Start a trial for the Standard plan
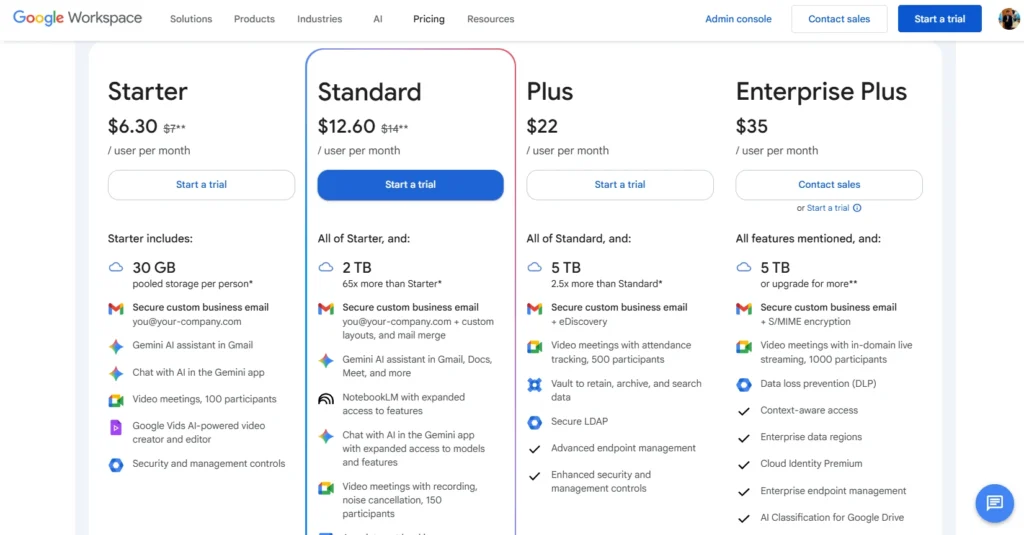 click(x=410, y=185)
